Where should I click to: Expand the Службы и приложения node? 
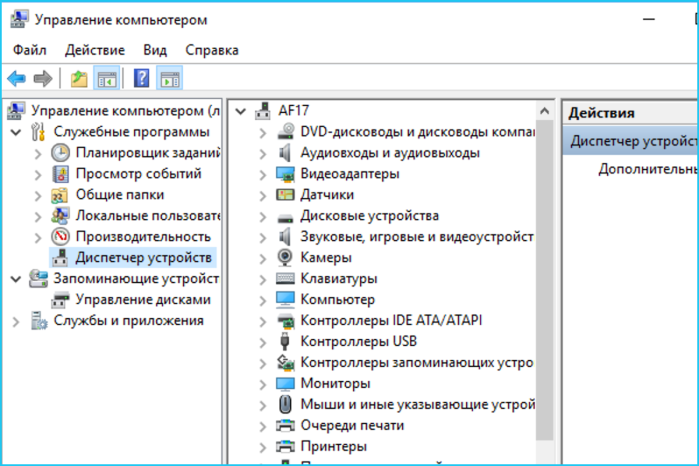coord(16,321)
